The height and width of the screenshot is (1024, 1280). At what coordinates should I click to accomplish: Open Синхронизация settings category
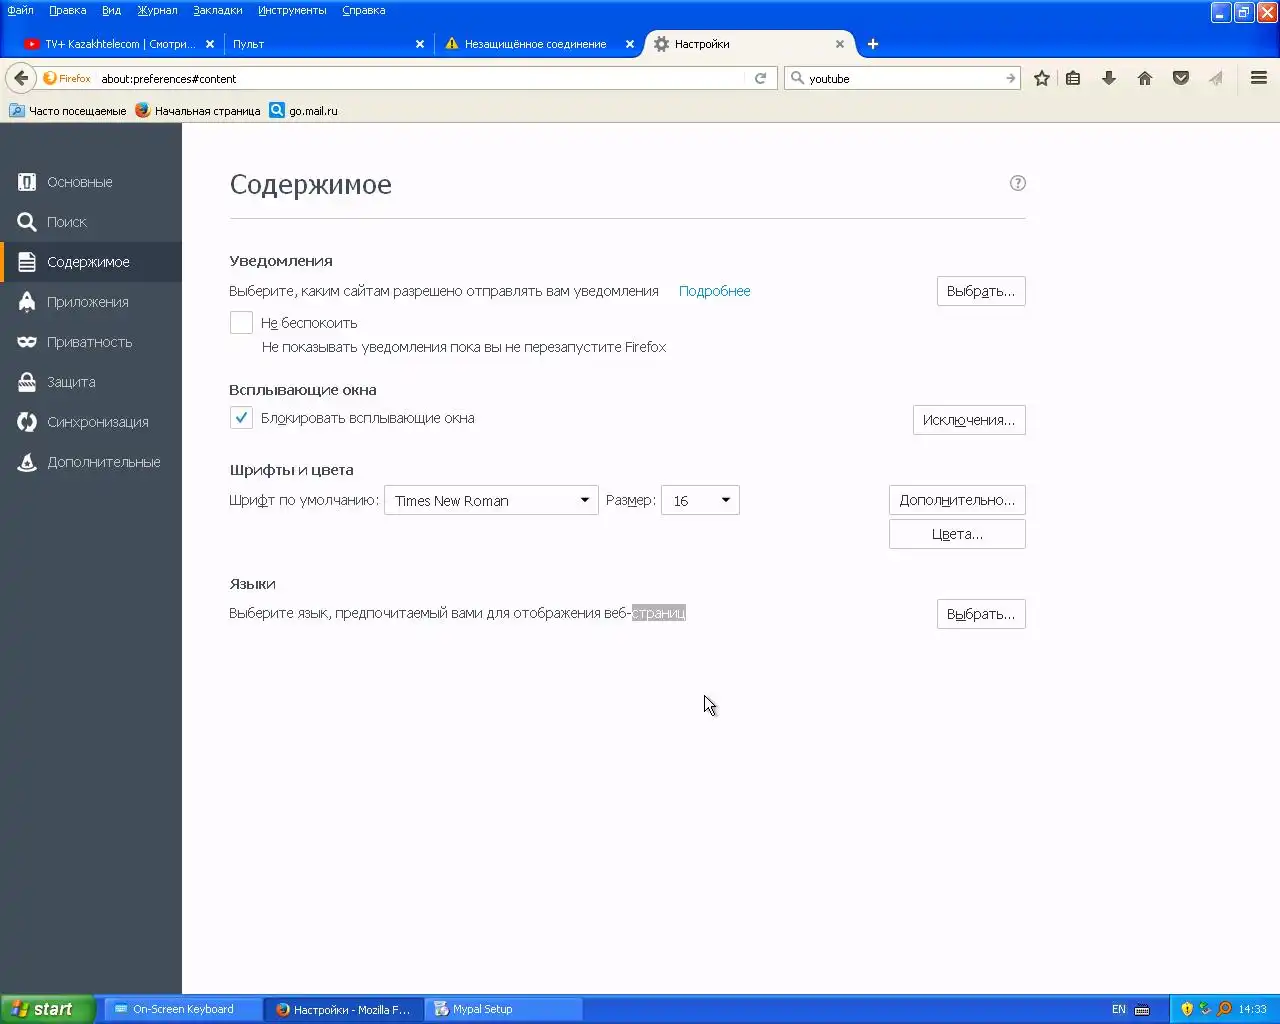pos(91,422)
